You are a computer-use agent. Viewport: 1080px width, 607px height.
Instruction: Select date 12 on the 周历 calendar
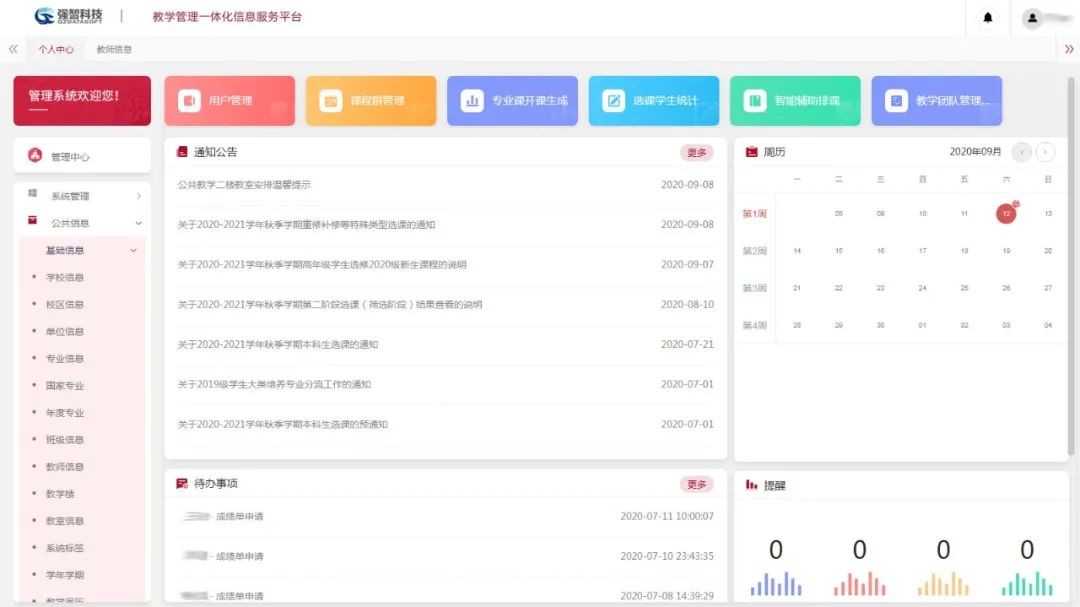click(1006, 213)
